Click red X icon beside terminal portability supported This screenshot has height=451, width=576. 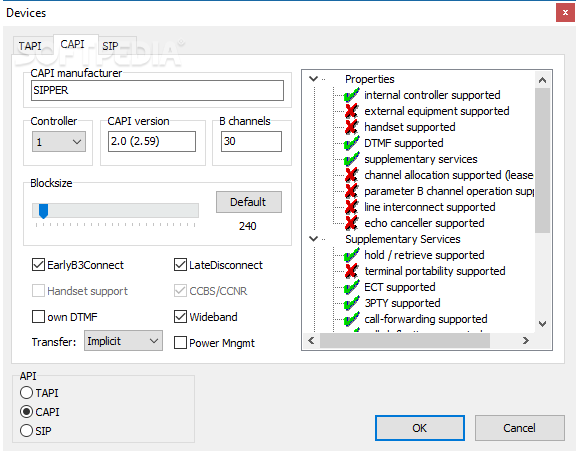[x=351, y=271]
